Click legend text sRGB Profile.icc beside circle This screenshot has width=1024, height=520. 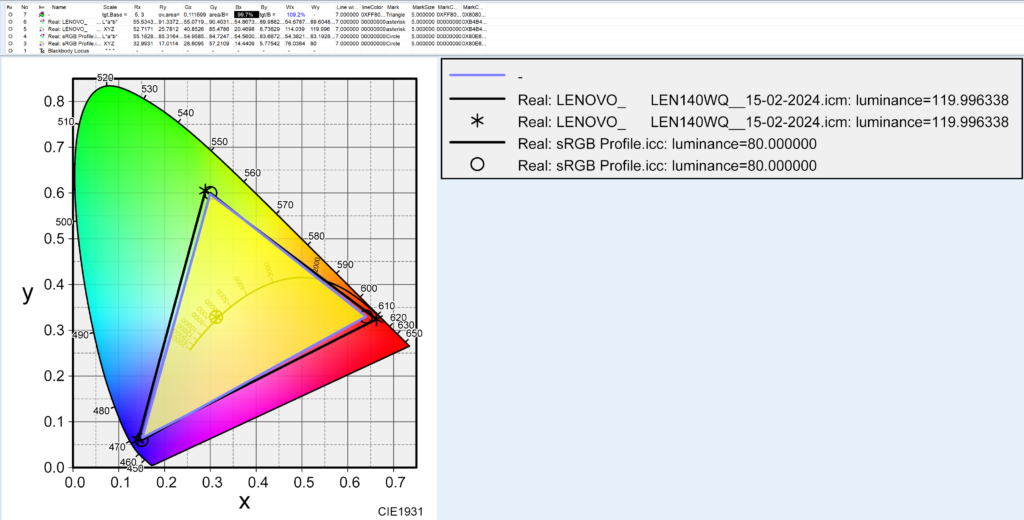point(667,165)
